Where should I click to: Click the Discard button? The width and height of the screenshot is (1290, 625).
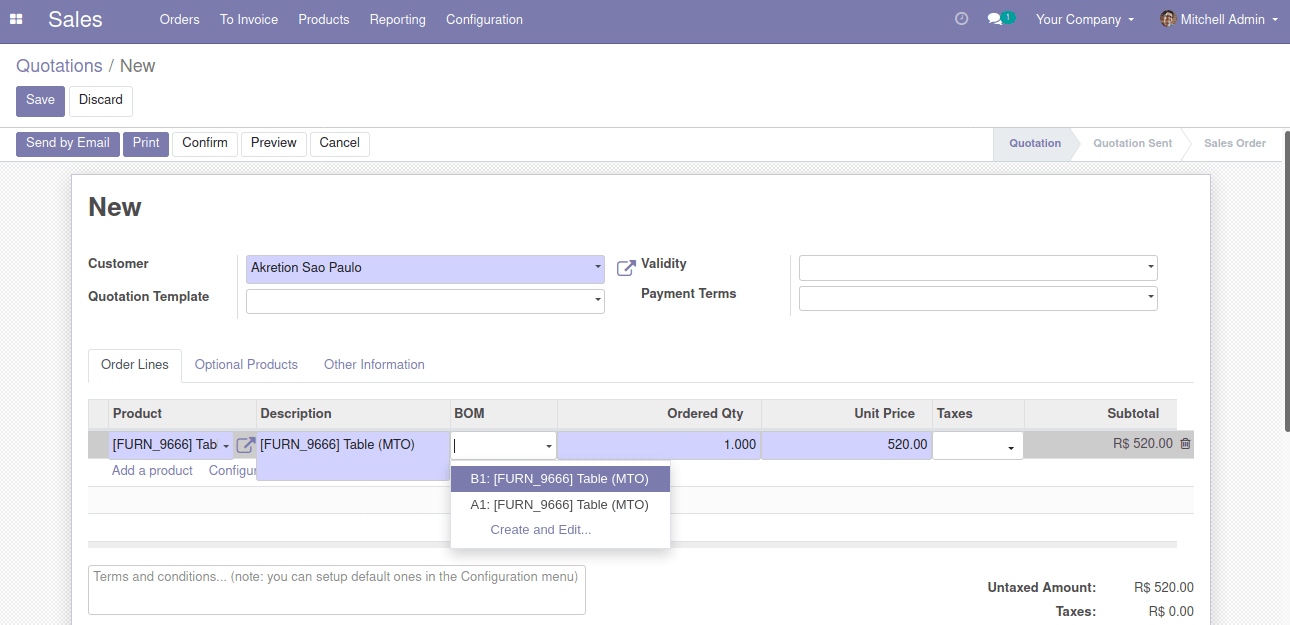point(101,100)
